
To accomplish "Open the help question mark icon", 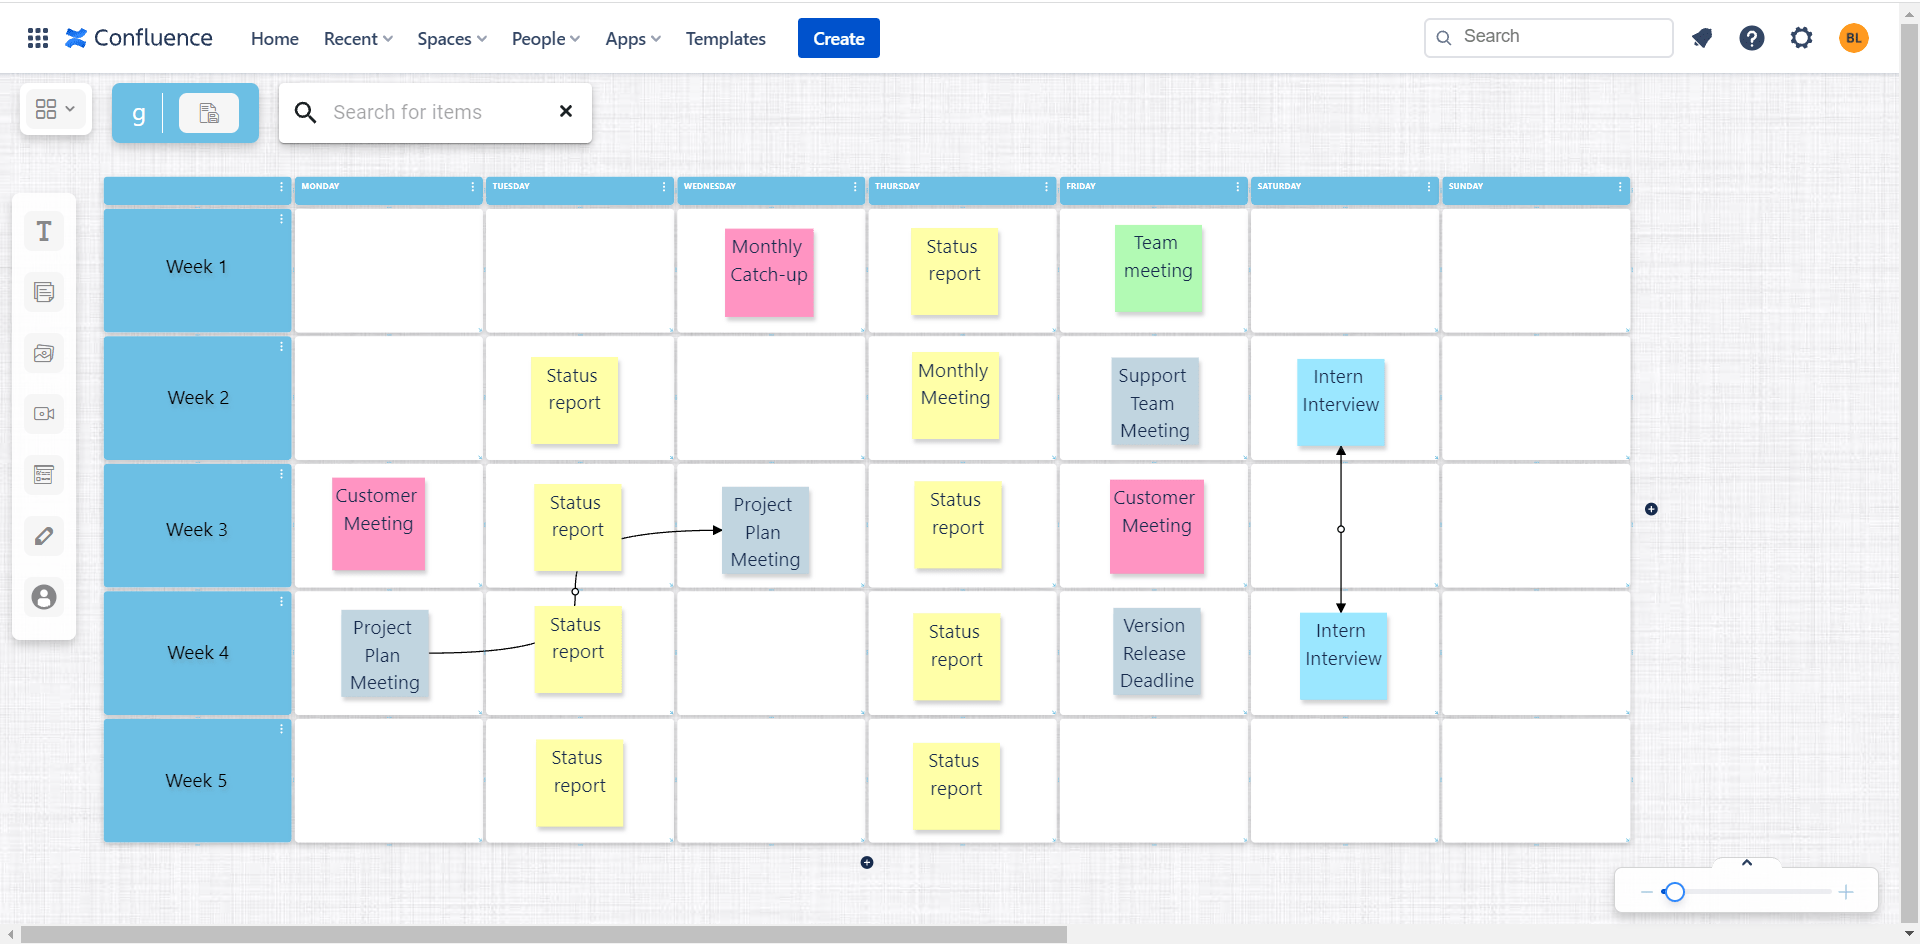I will [x=1752, y=38].
